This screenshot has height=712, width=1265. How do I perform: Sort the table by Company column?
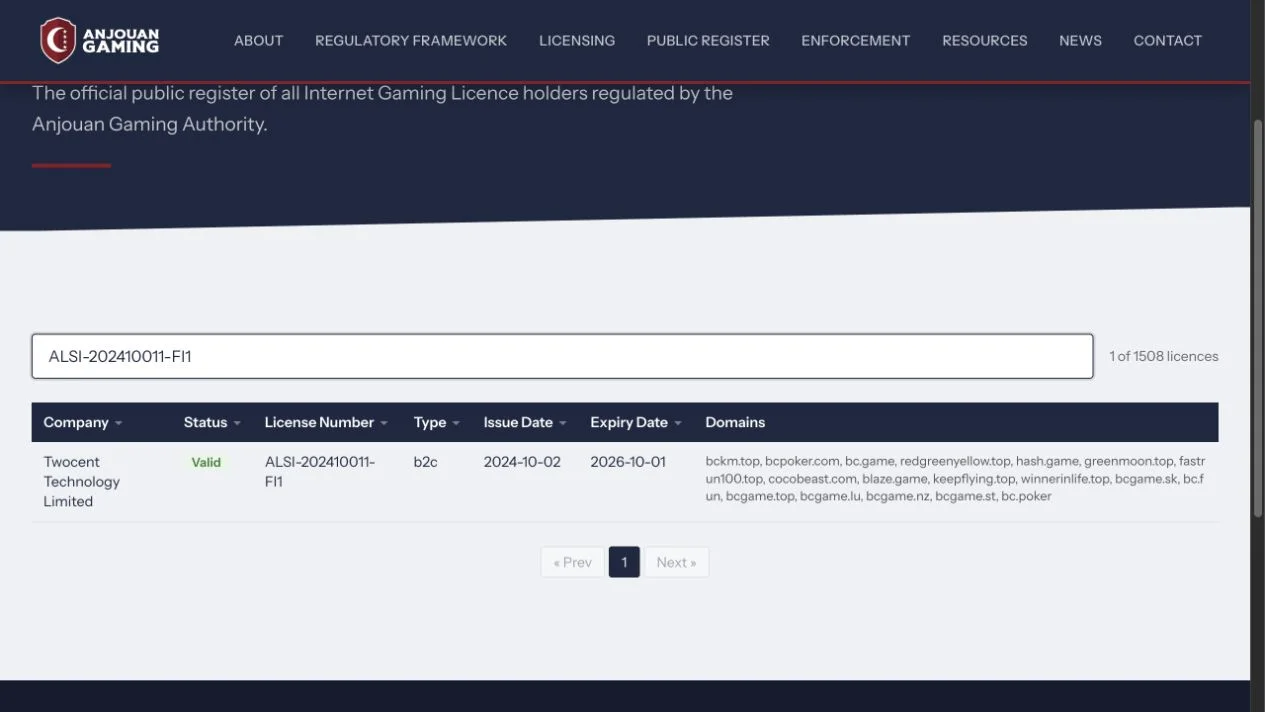83,422
